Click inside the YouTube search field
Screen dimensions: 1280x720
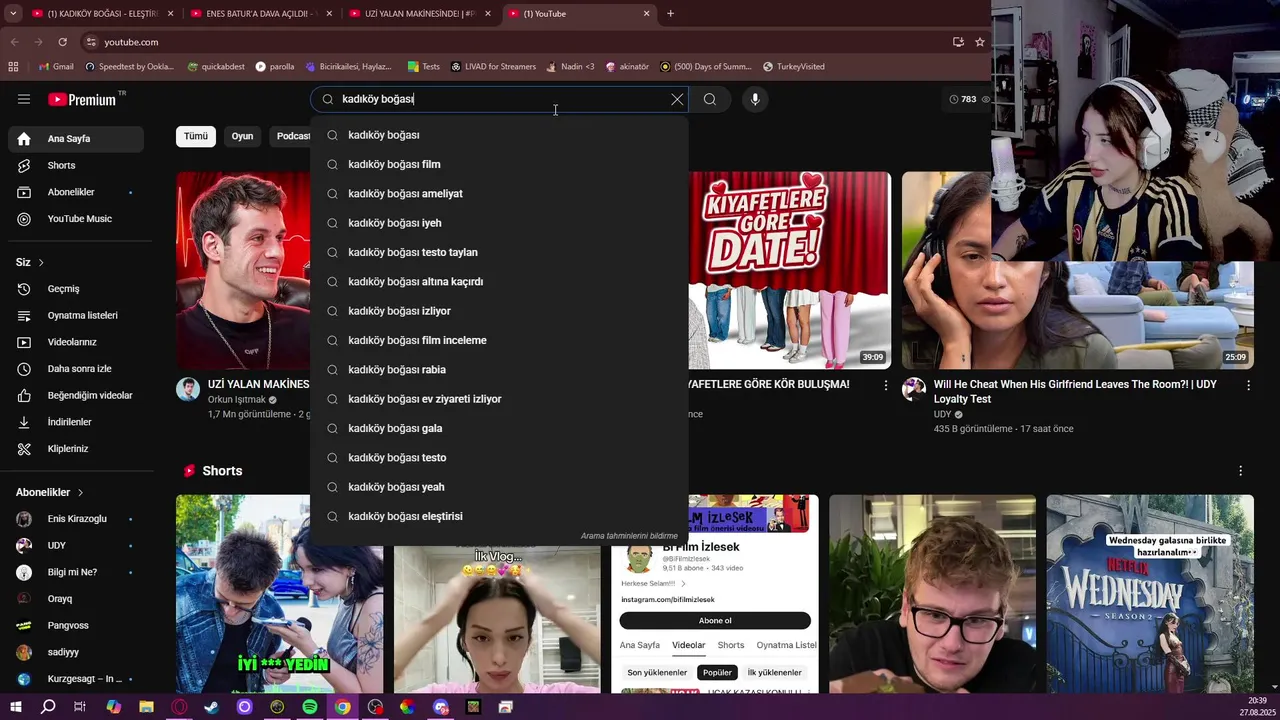point(500,99)
